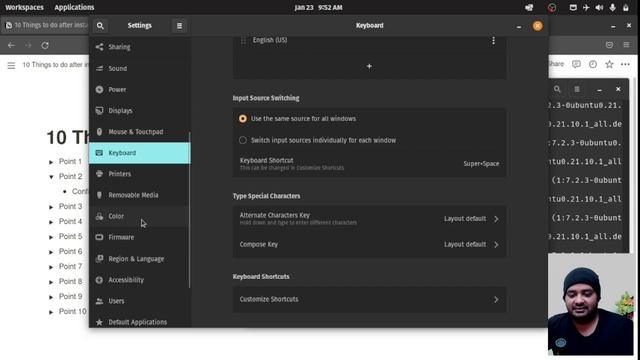The width and height of the screenshot is (640, 360).
Task: Add an input source with plus button
Action: point(369,66)
